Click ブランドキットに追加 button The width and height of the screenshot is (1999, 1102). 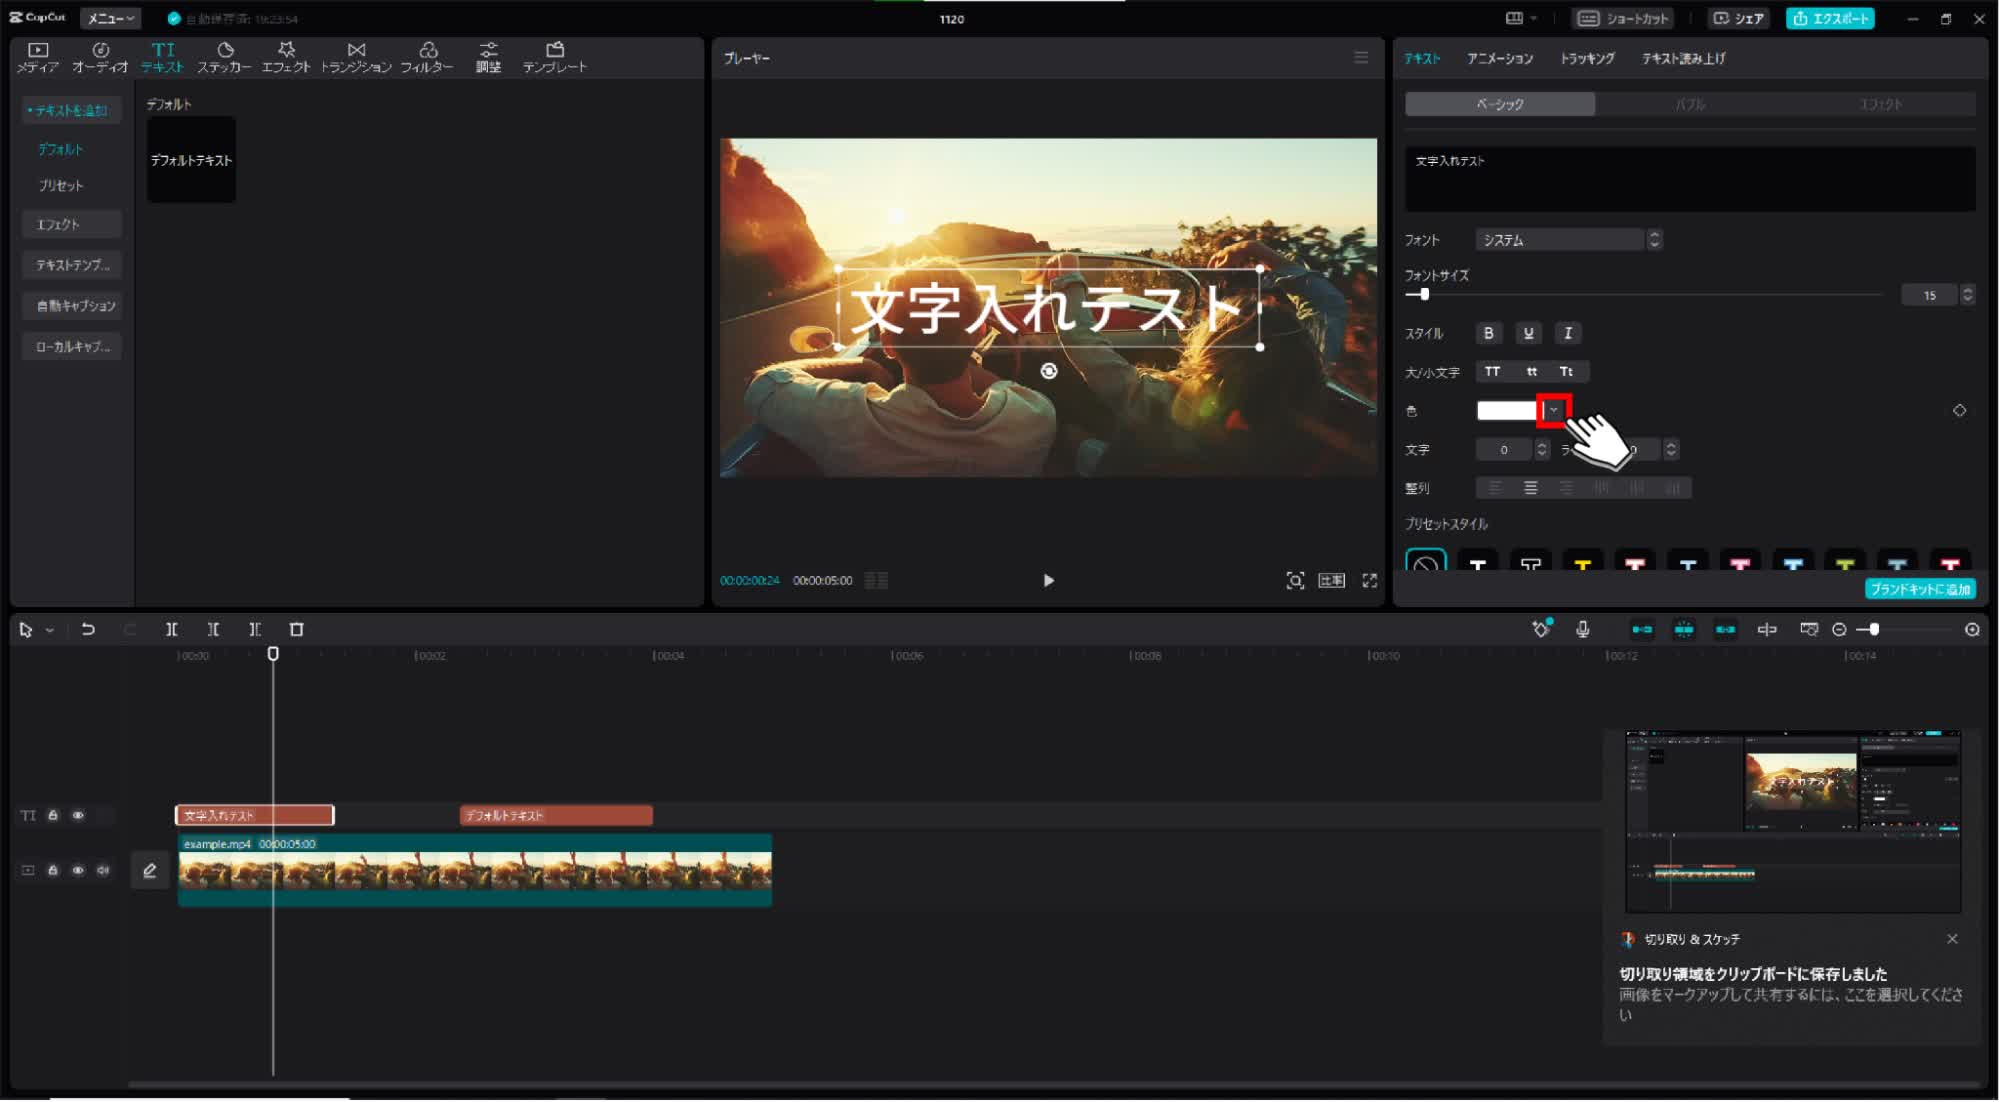point(1920,590)
